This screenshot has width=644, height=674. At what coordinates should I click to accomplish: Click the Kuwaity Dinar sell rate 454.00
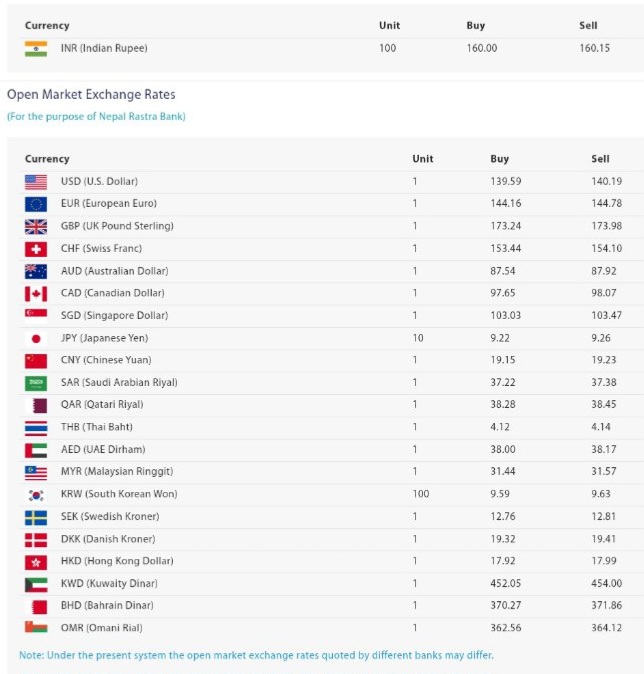click(x=606, y=583)
